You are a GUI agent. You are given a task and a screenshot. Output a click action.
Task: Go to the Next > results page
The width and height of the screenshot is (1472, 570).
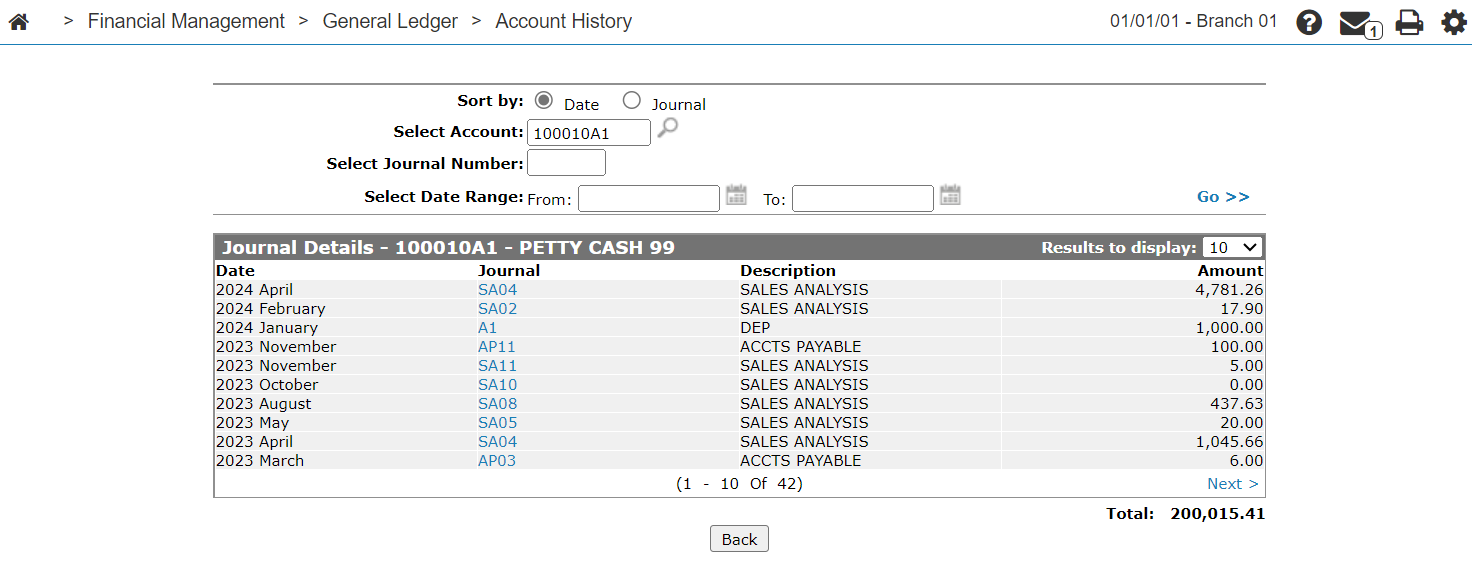(x=1232, y=484)
